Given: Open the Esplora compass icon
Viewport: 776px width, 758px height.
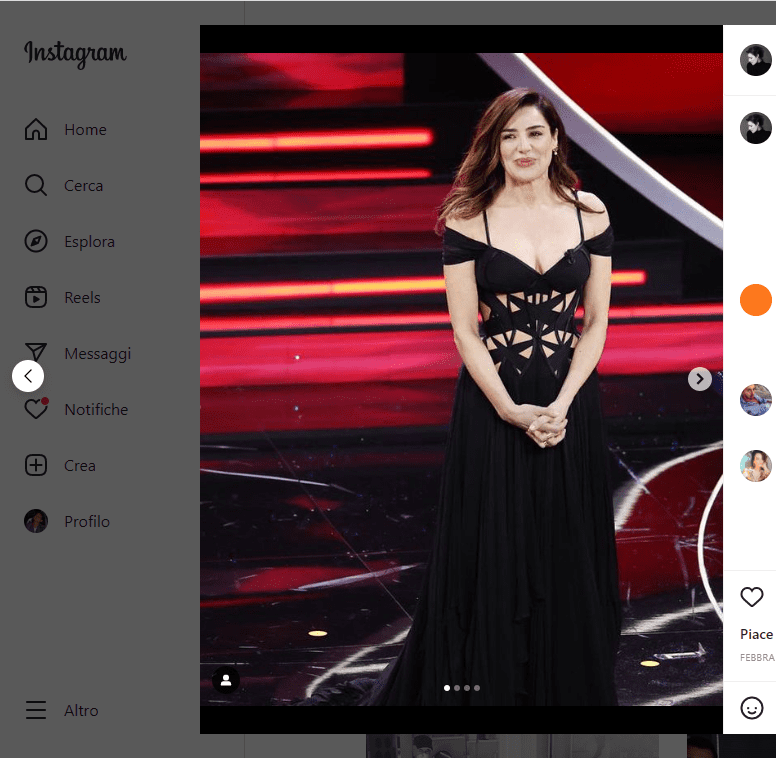Looking at the screenshot, I should (36, 241).
